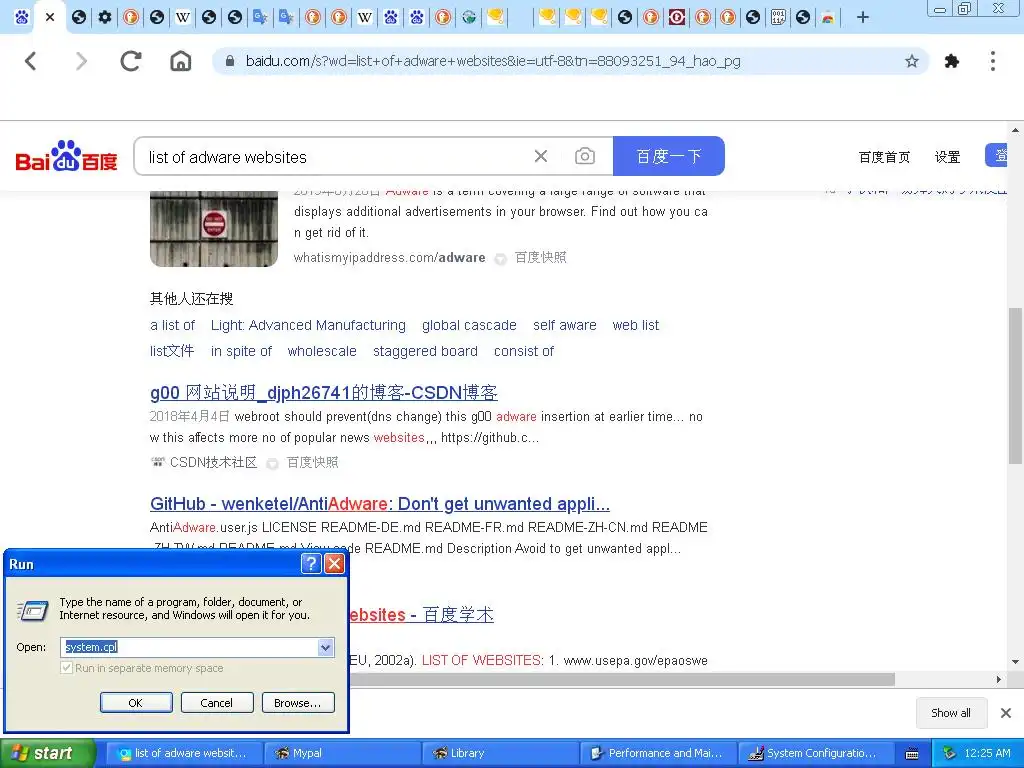This screenshot has height=768, width=1024.
Task: Click related search 'list文件'
Action: (x=172, y=351)
